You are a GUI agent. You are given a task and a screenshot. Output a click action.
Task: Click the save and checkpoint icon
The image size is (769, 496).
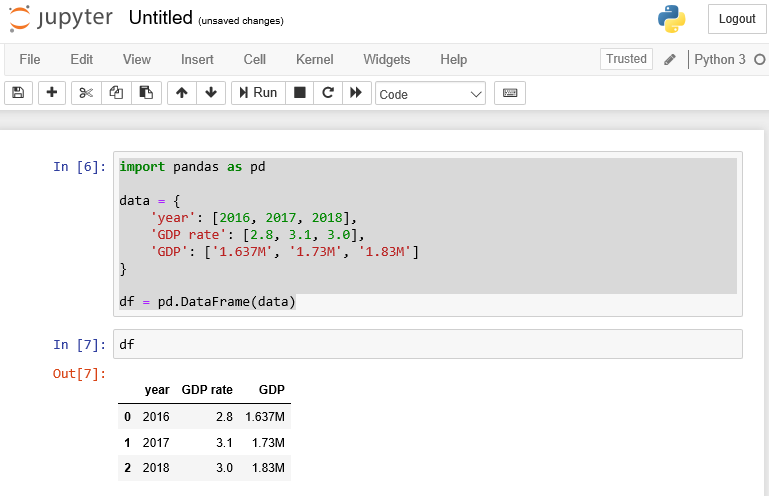[18, 93]
